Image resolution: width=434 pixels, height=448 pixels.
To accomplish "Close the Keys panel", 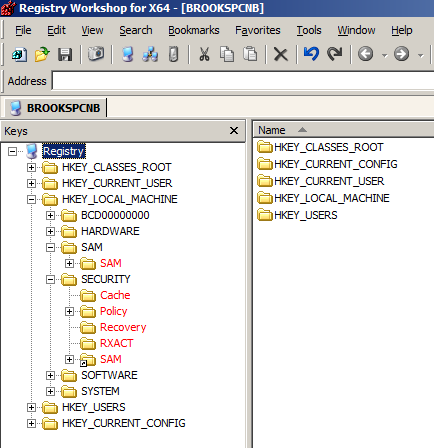I will [234, 131].
